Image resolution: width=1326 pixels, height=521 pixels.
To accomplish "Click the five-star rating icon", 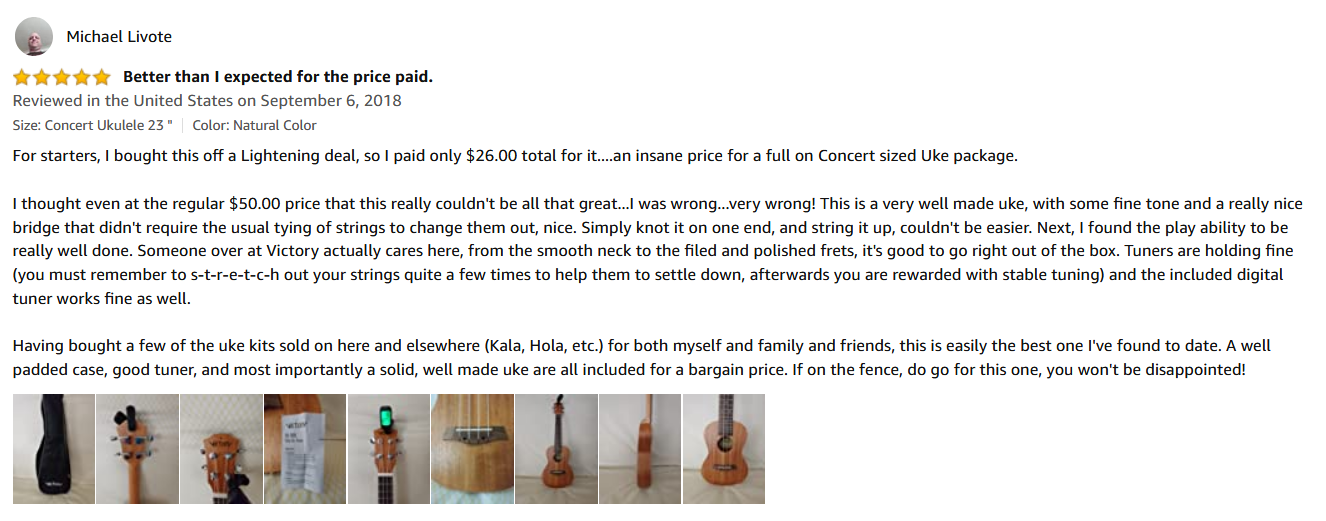I will (x=62, y=77).
